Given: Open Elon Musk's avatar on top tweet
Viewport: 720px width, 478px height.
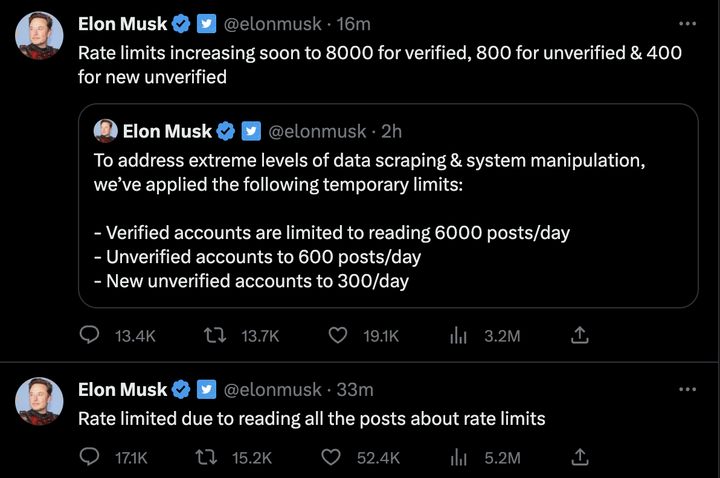Looking at the screenshot, I should tap(40, 37).
